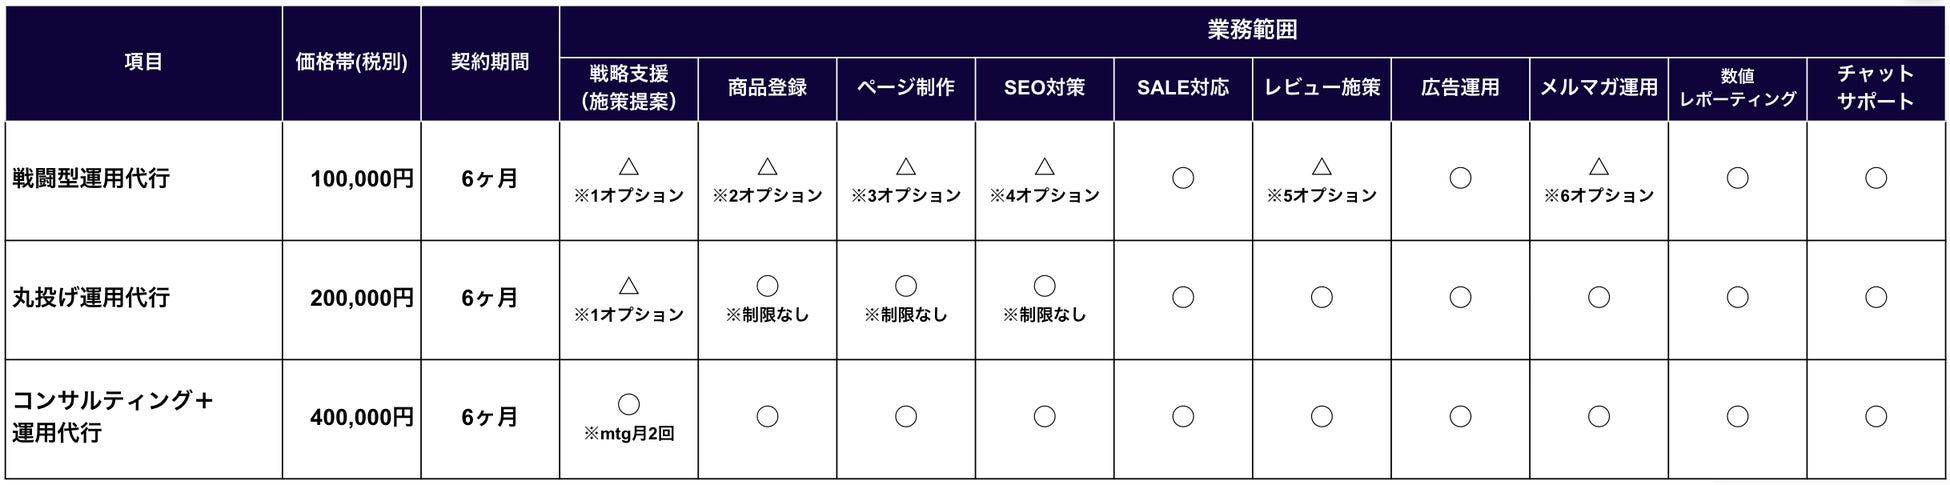Click the circle above the ※mtg月2回 note
Image resolution: width=1950 pixels, height=485 pixels.
click(629, 405)
